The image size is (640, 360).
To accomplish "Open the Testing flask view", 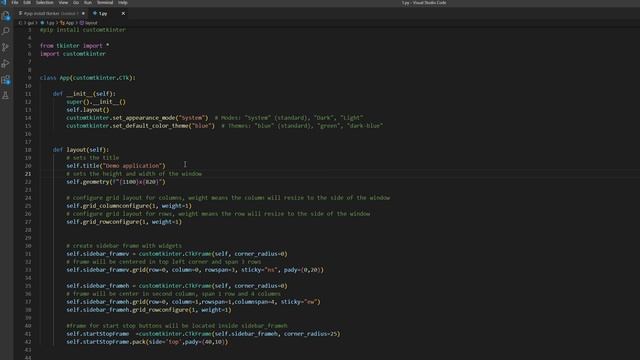I will coord(6,96).
